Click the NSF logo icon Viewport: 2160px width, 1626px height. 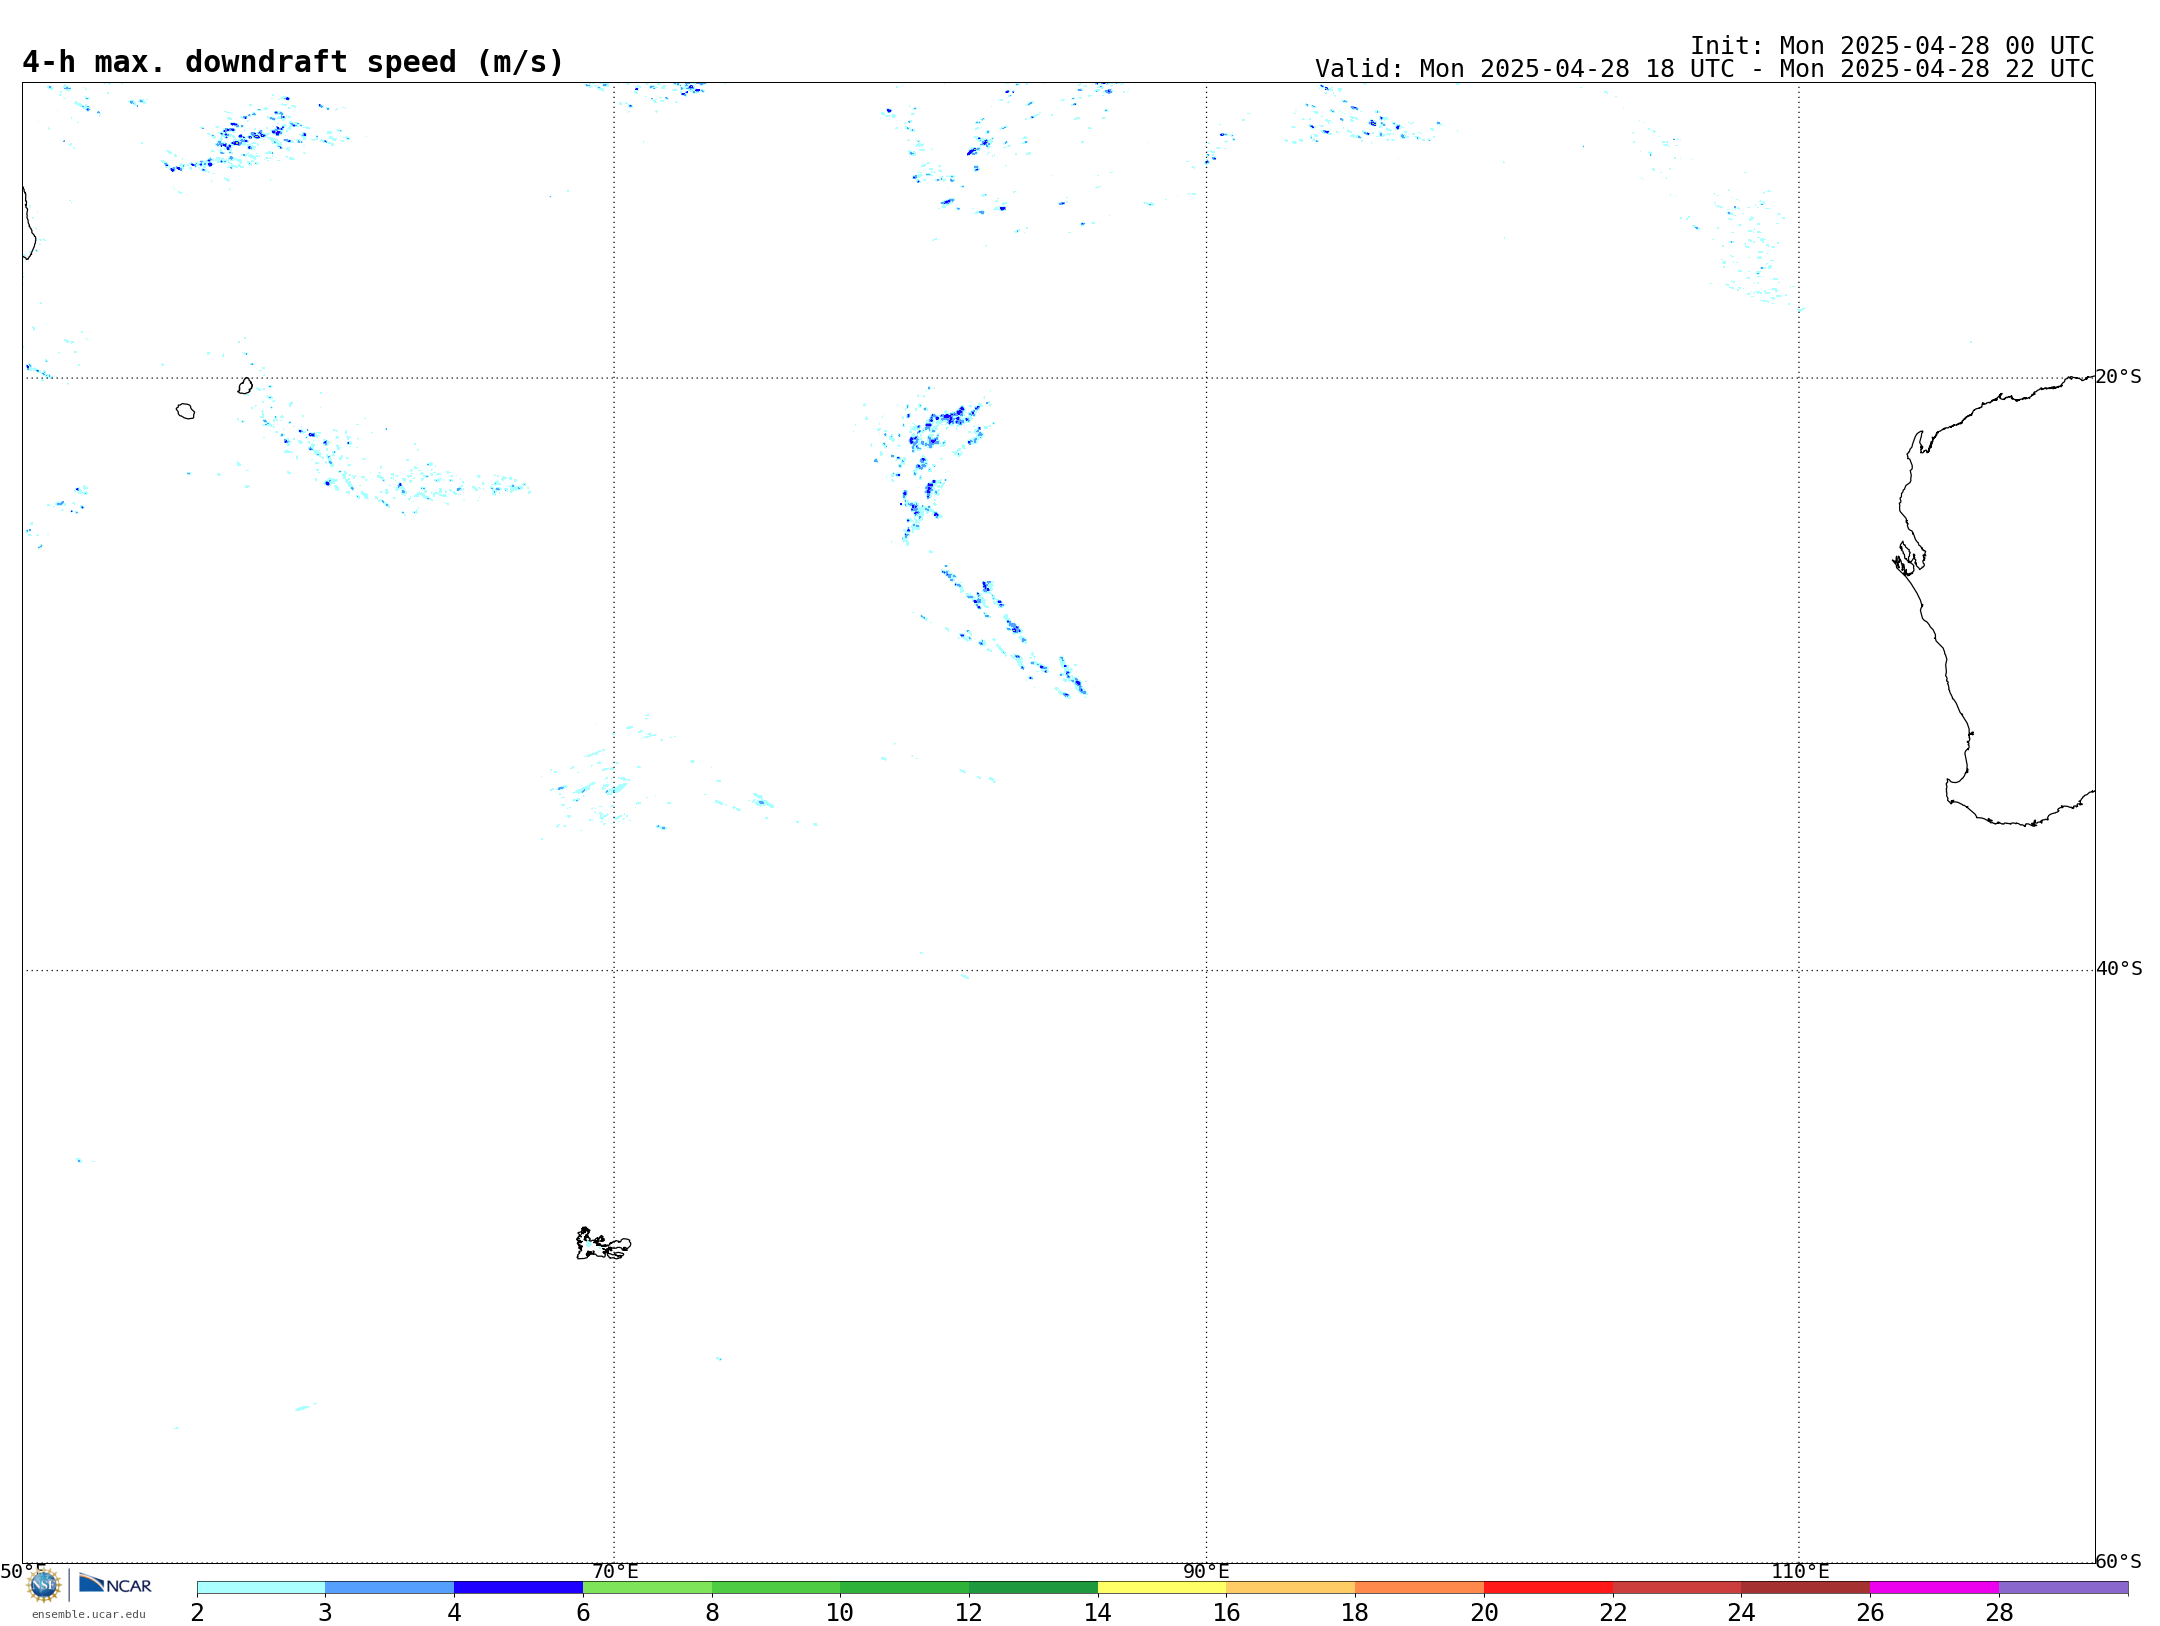pyautogui.click(x=44, y=1585)
